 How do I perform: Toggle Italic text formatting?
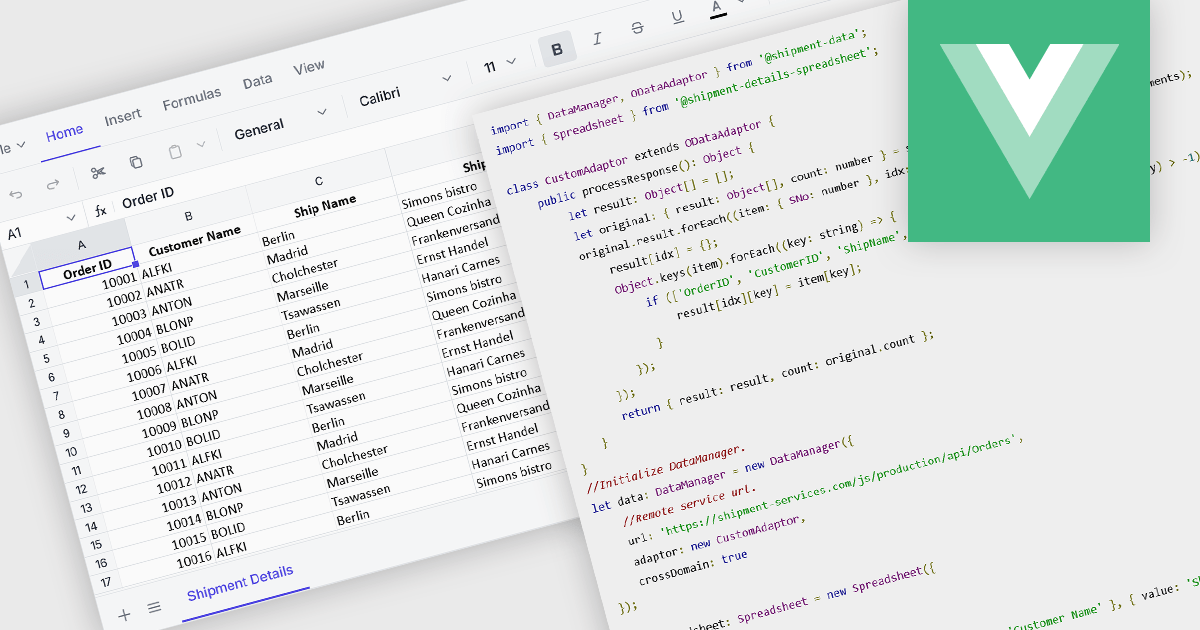(x=597, y=38)
